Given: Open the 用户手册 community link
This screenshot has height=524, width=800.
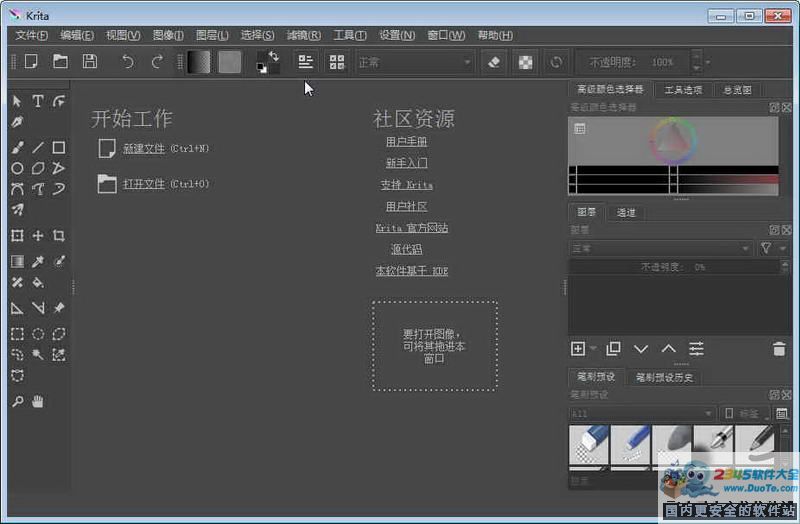Looking at the screenshot, I should click(406, 142).
